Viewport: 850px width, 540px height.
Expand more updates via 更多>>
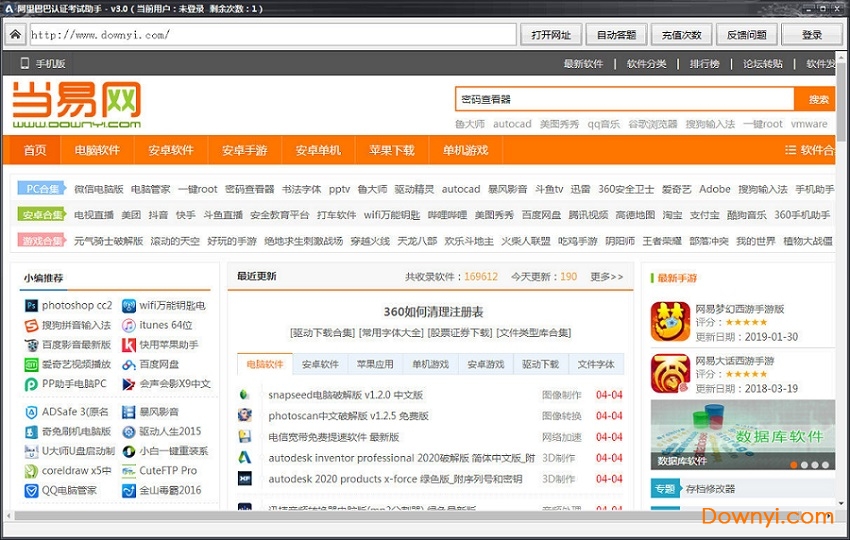(x=606, y=277)
